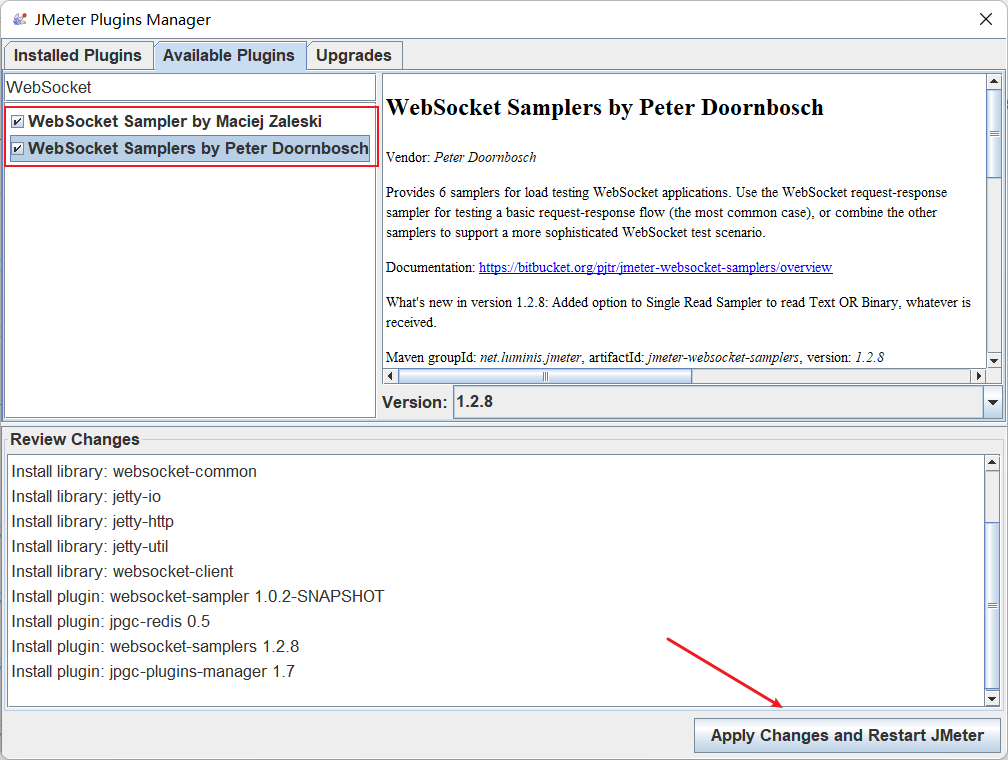Uncheck WebSocket Samplers by Peter Doornbosch checkbox
Viewport: 1008px width, 760px height.
17,149
